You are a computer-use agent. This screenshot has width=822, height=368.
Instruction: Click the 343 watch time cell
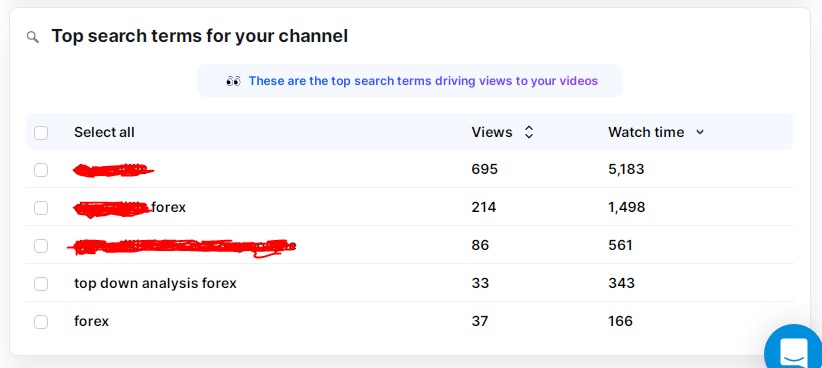click(621, 283)
